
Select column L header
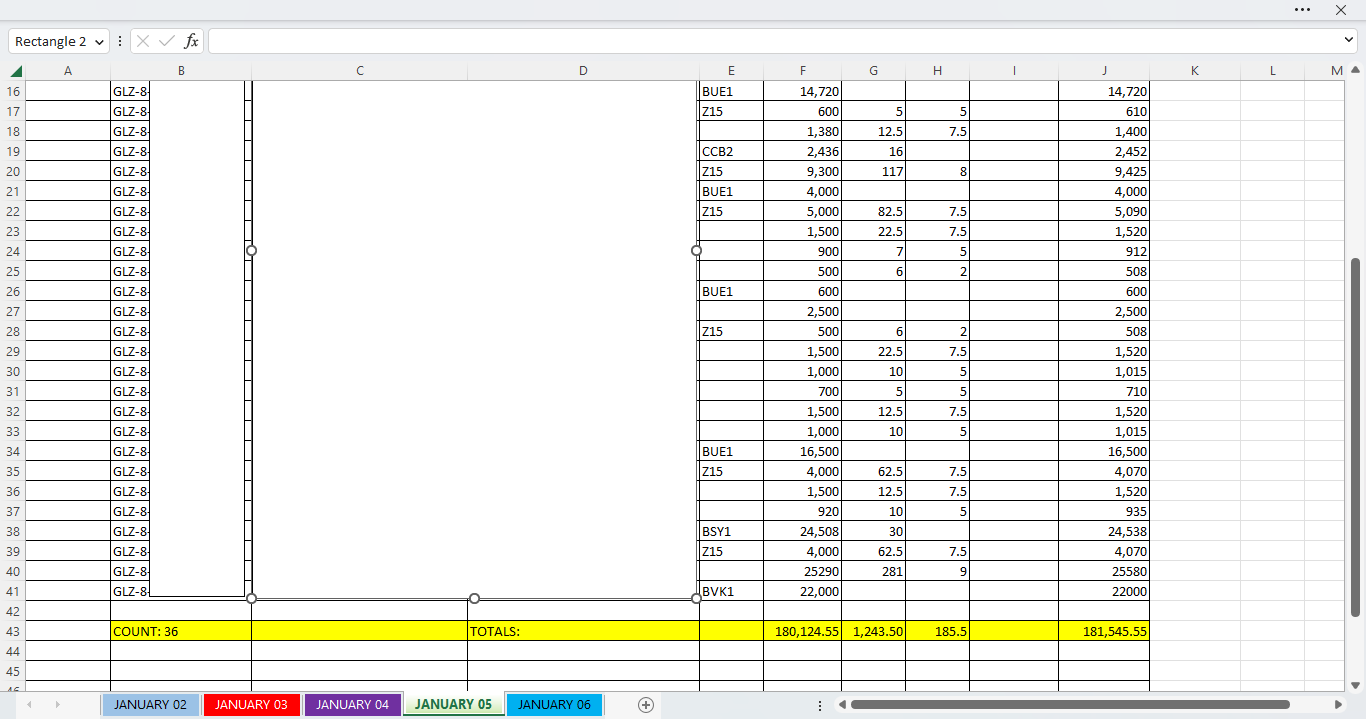pyautogui.click(x=1272, y=71)
